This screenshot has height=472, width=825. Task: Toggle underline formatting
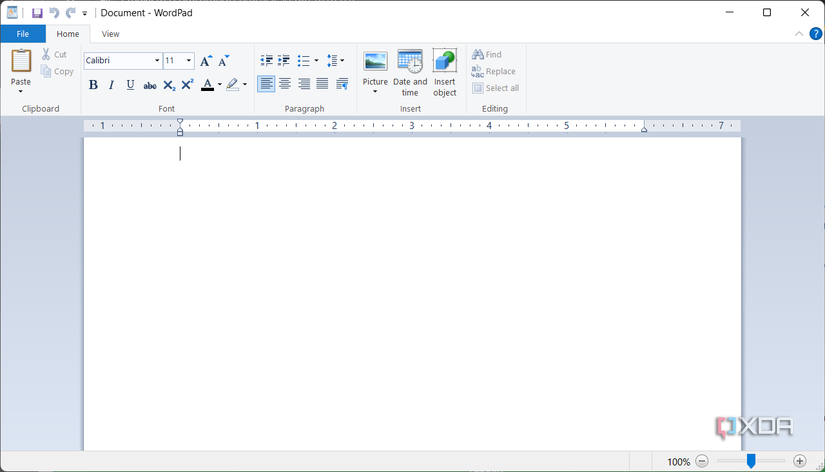point(130,85)
